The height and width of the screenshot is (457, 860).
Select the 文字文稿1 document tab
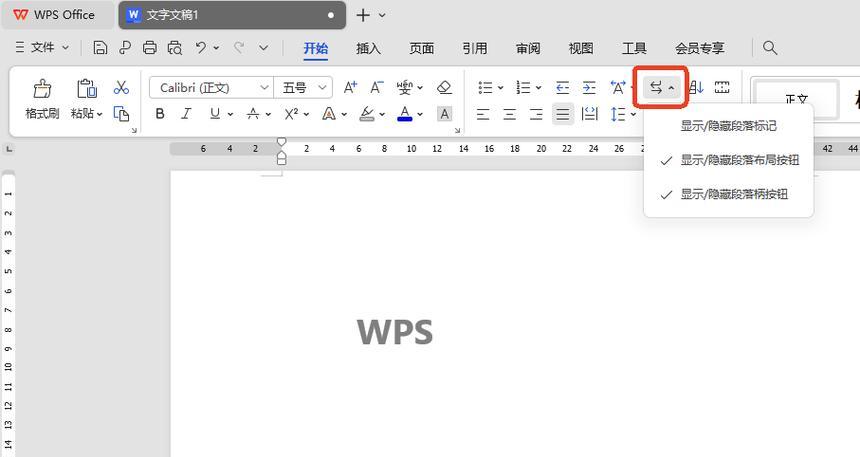[x=231, y=15]
